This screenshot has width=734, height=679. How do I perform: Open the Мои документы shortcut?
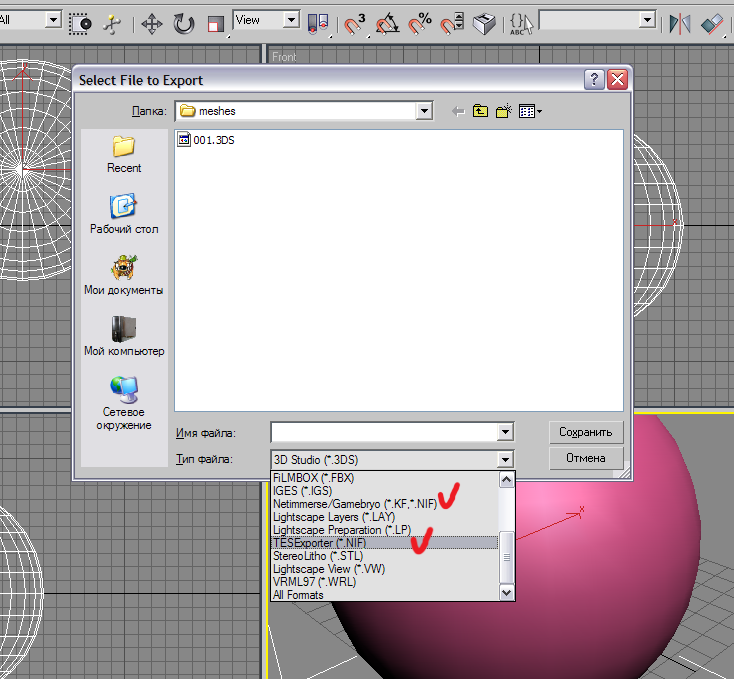(x=124, y=275)
